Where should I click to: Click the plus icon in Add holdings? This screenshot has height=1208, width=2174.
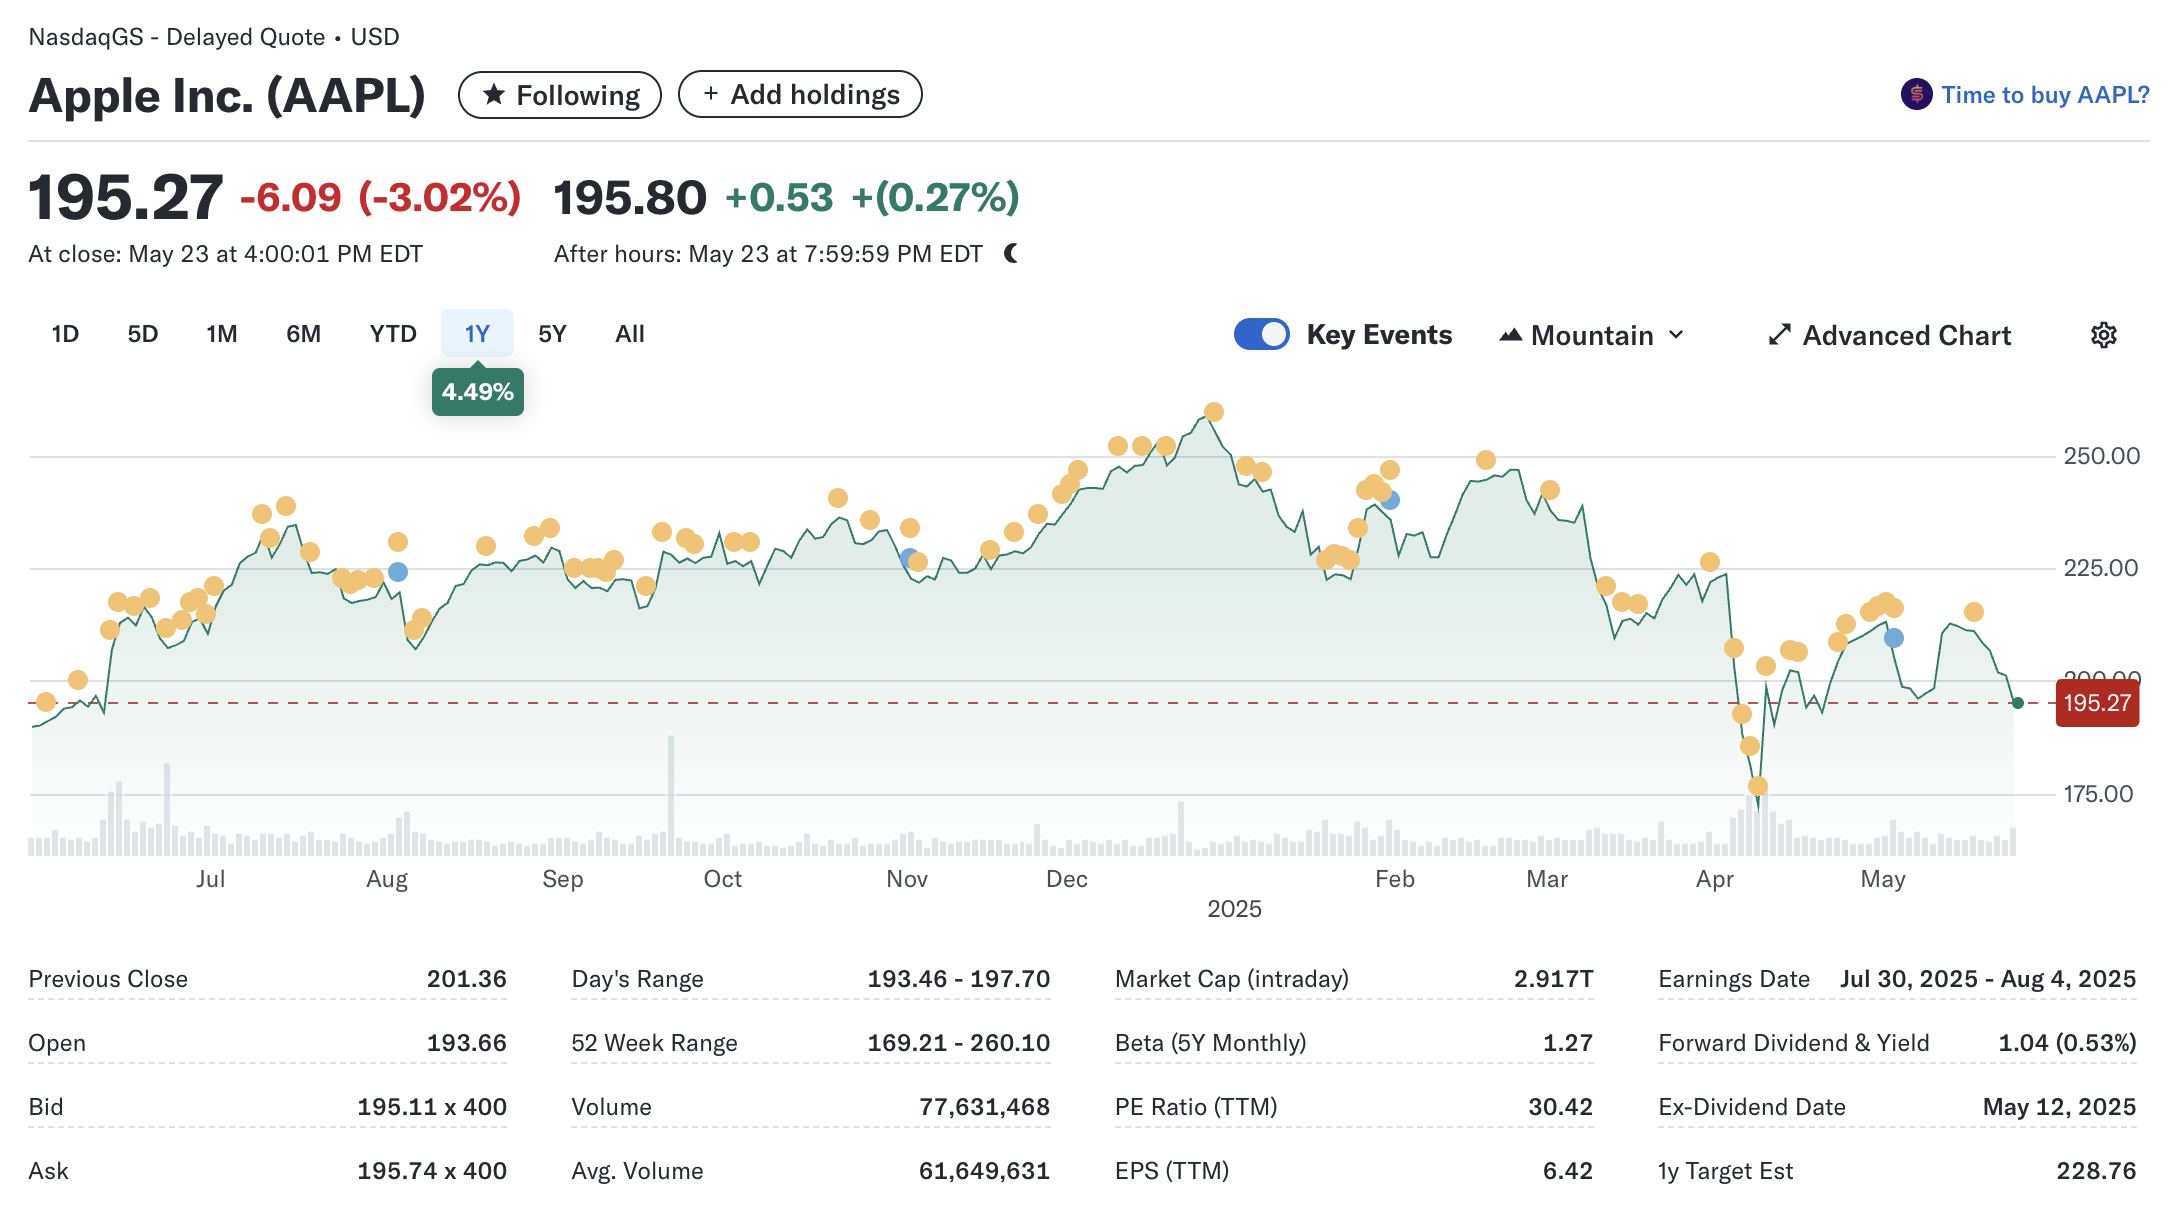point(711,94)
